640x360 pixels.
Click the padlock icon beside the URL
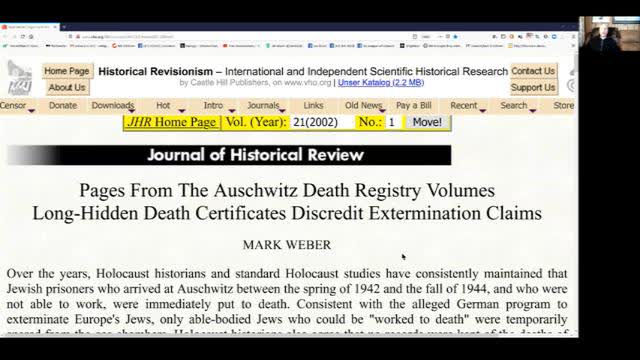click(78, 36)
